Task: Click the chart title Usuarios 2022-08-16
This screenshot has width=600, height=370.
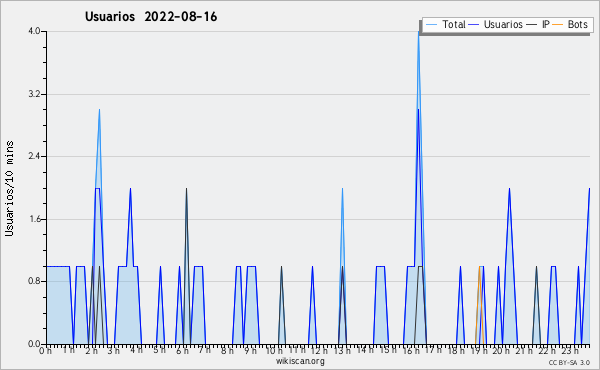Action: [151, 17]
